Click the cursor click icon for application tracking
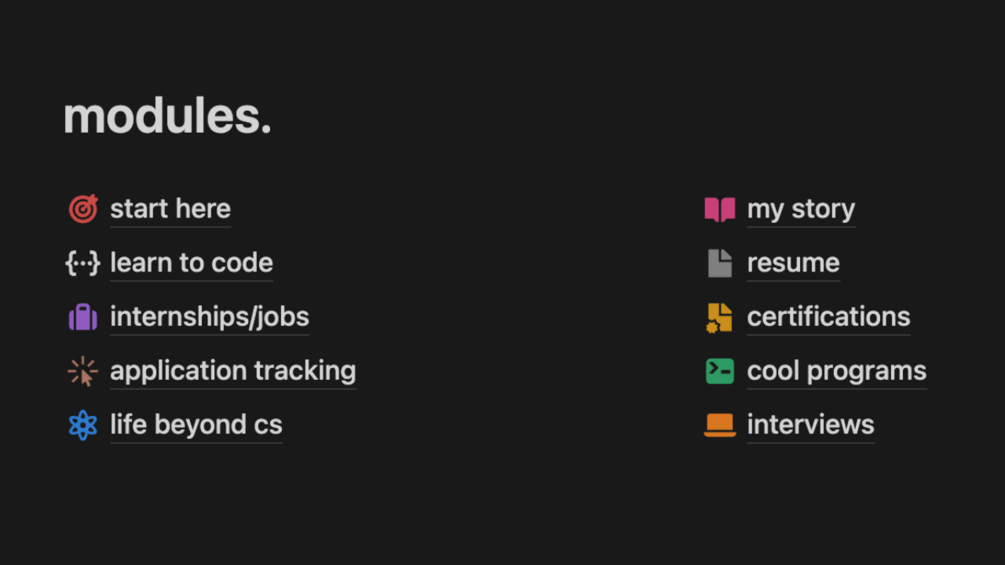Image resolution: width=1005 pixels, height=565 pixels. [x=83, y=372]
